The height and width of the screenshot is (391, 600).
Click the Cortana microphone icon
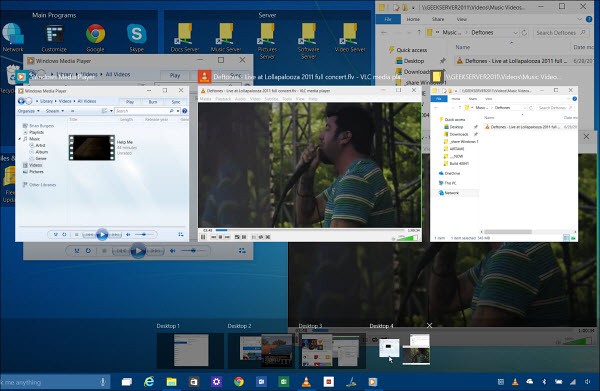tap(103, 382)
